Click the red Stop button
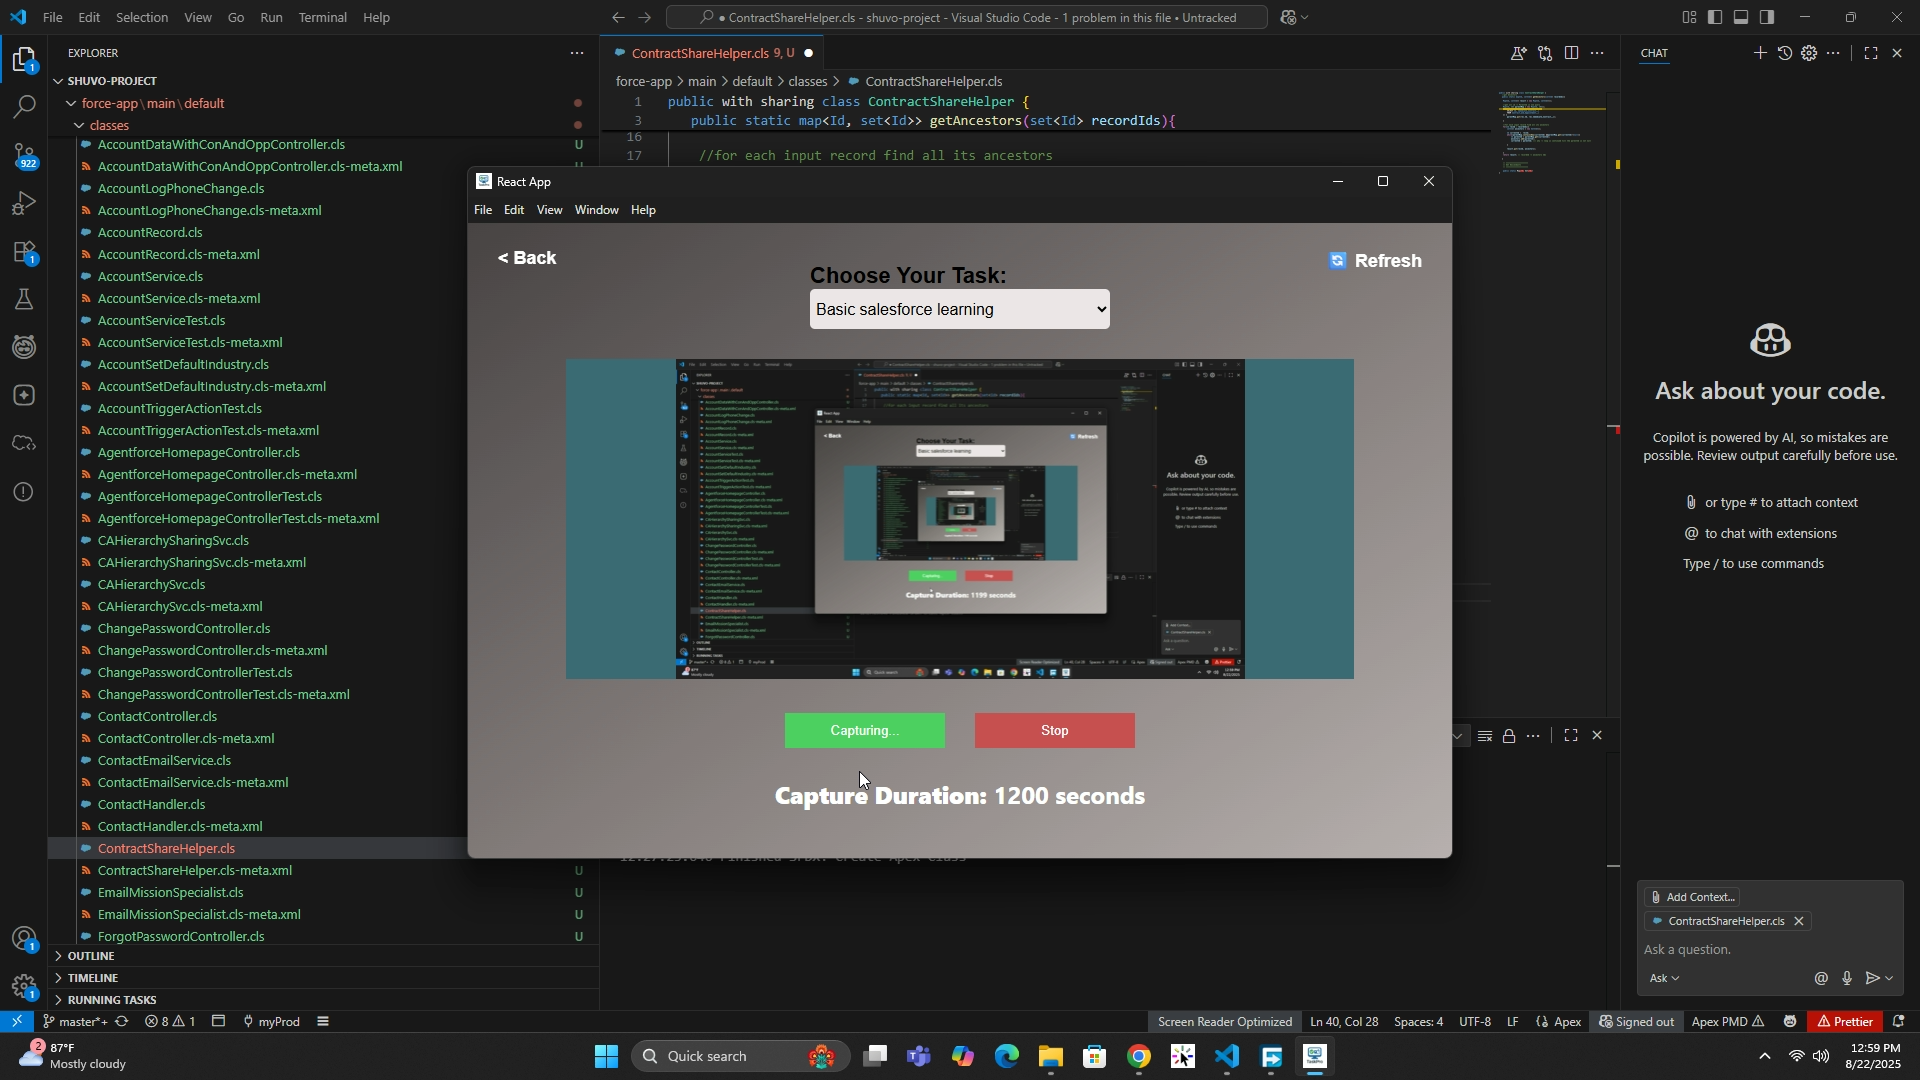 pyautogui.click(x=1054, y=731)
